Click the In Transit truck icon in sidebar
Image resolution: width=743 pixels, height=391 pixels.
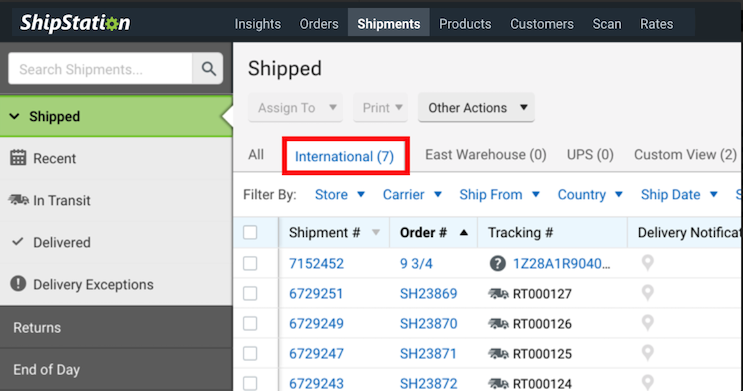[18, 200]
